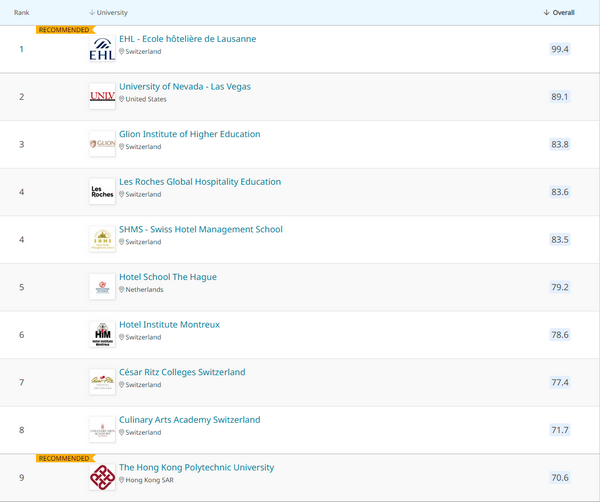Sort the table by University column
This screenshot has width=600, height=502.
pyautogui.click(x=108, y=13)
